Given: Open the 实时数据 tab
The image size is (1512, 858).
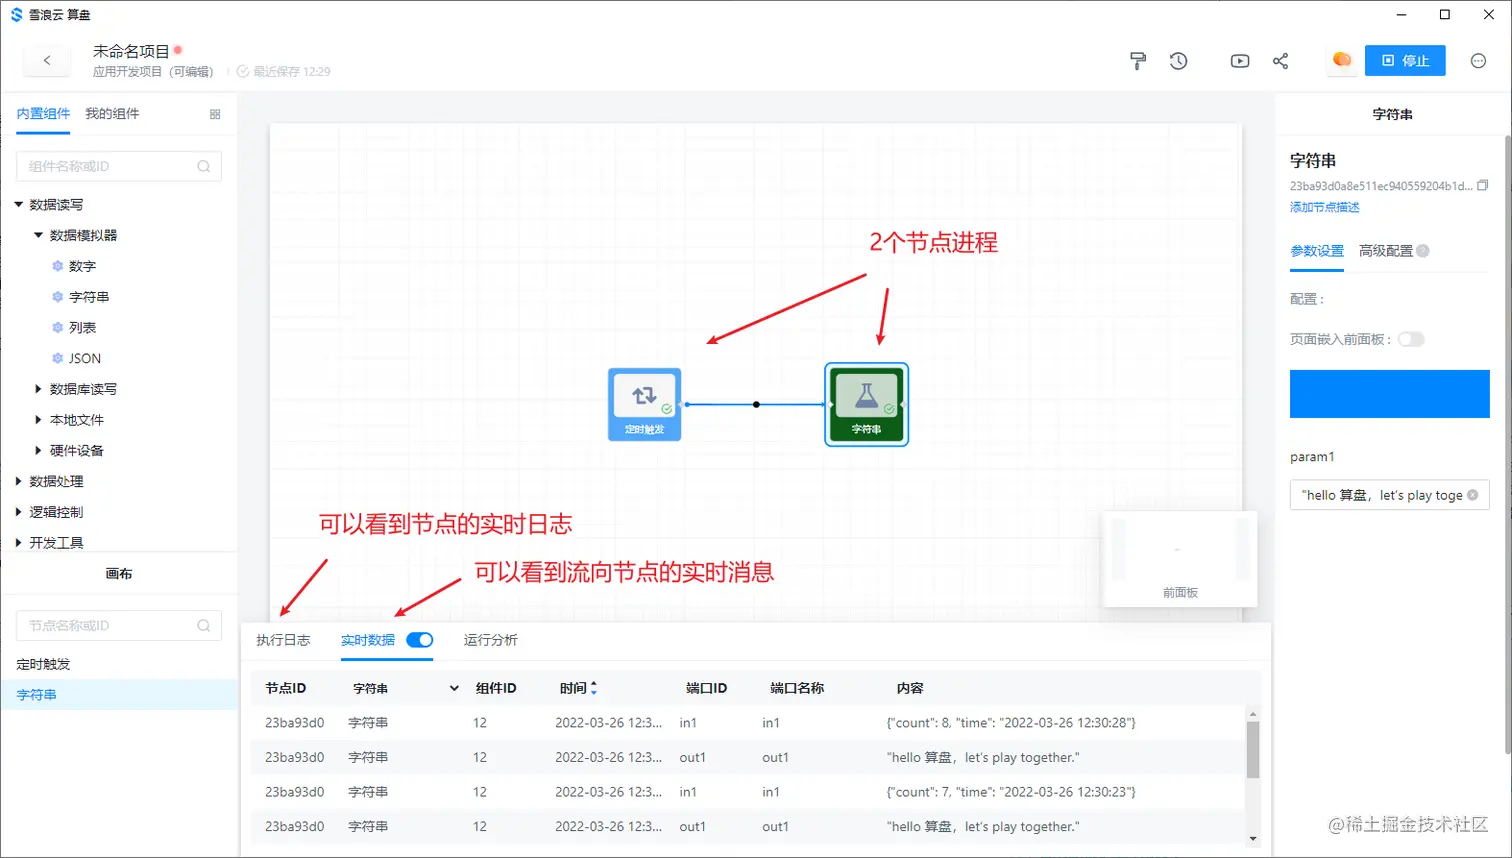Looking at the screenshot, I should tap(368, 640).
